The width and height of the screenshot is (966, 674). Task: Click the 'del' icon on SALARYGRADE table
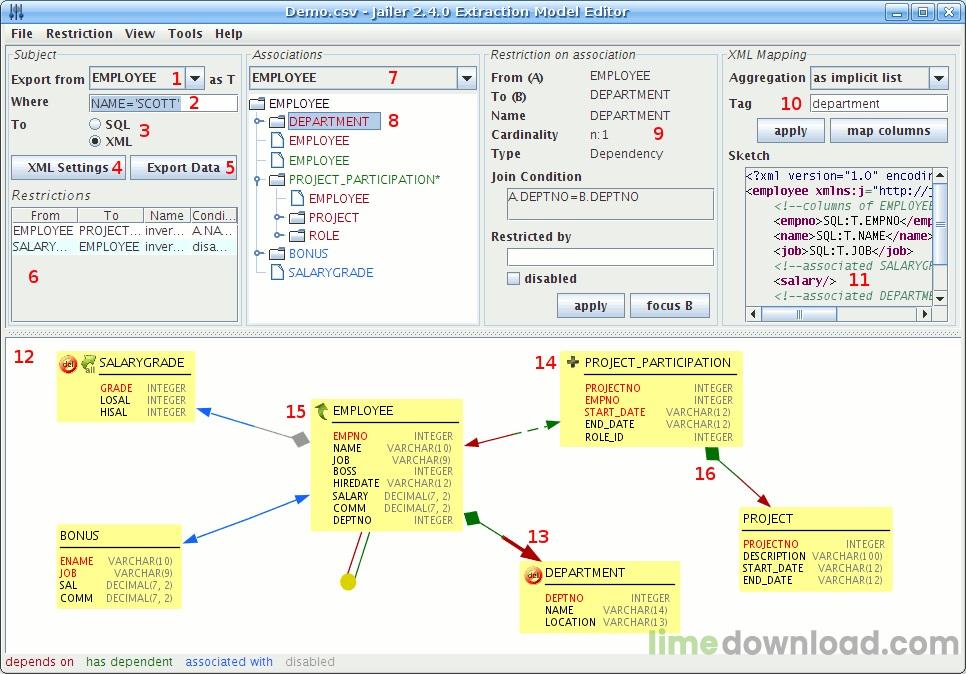point(68,364)
